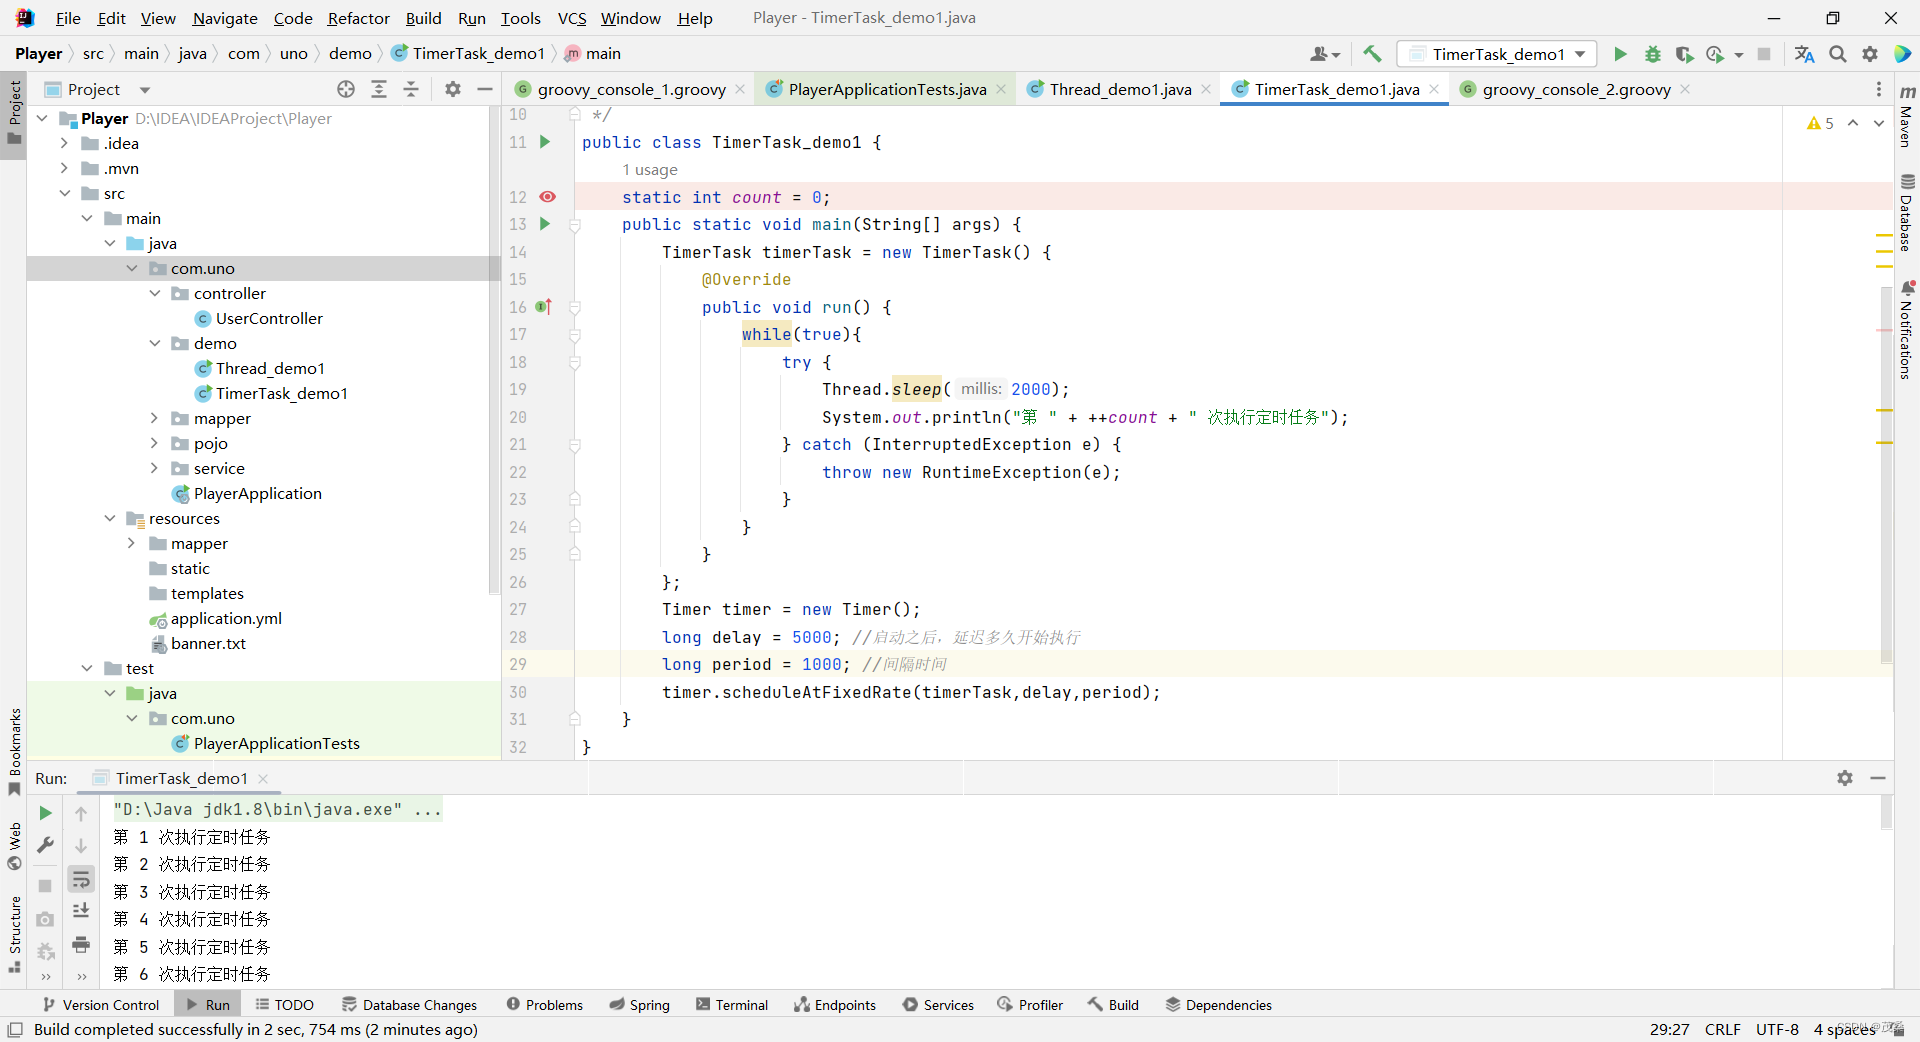The width and height of the screenshot is (1920, 1042).
Task: Run TimerTask_demo1 with the green toolbar Run button
Action: tap(1620, 54)
